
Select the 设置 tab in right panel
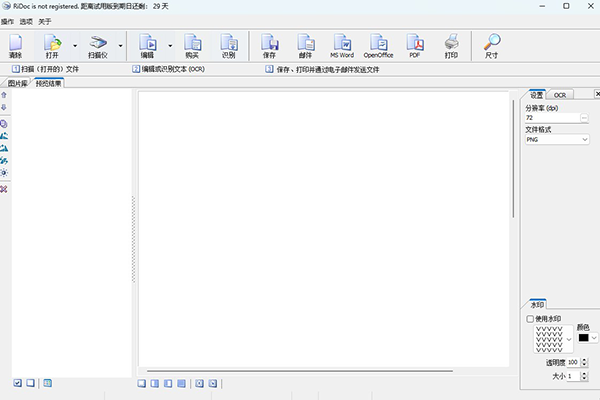(536, 95)
